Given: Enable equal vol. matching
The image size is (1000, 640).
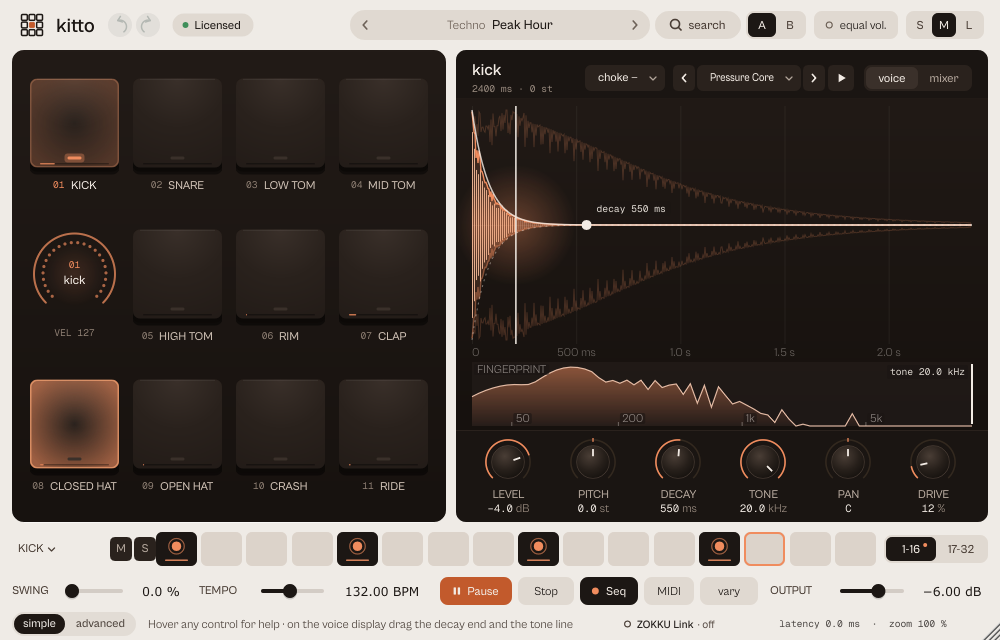Looking at the screenshot, I should point(856,25).
